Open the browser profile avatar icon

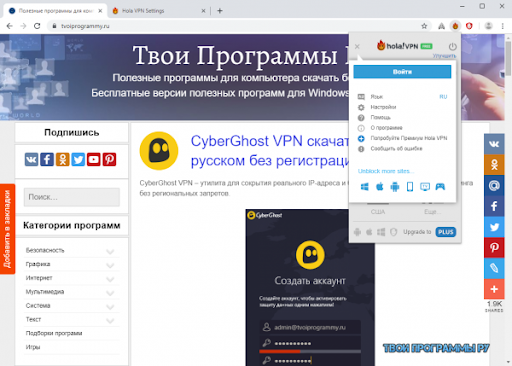pos(488,26)
